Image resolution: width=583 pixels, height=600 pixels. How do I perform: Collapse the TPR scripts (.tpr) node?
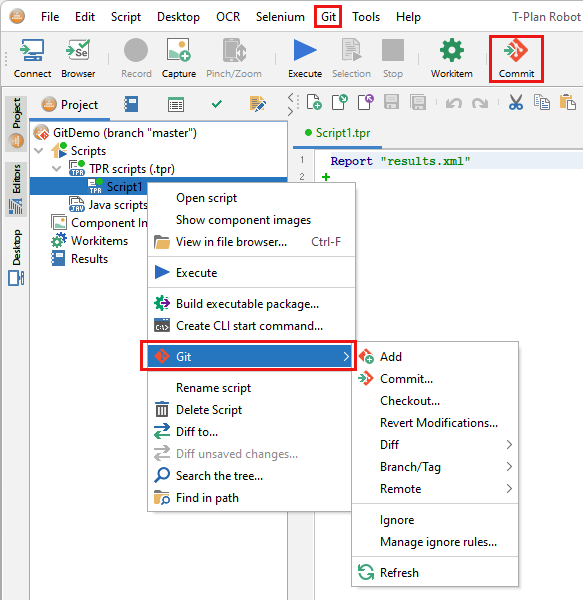[x=56, y=168]
